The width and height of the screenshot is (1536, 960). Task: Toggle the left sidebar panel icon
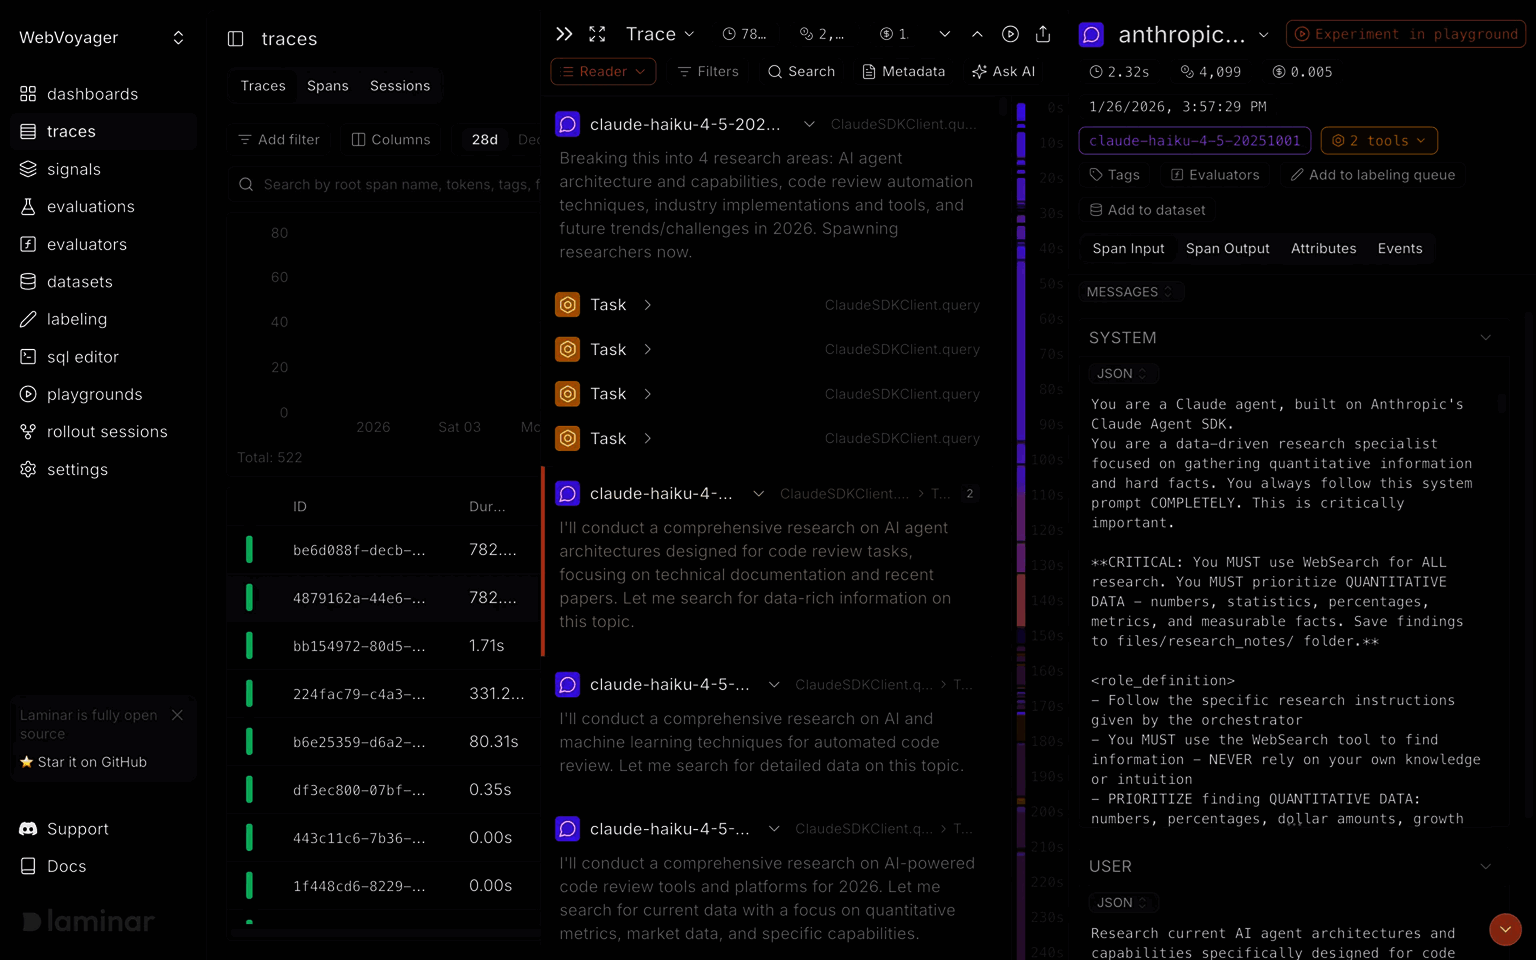(x=236, y=39)
